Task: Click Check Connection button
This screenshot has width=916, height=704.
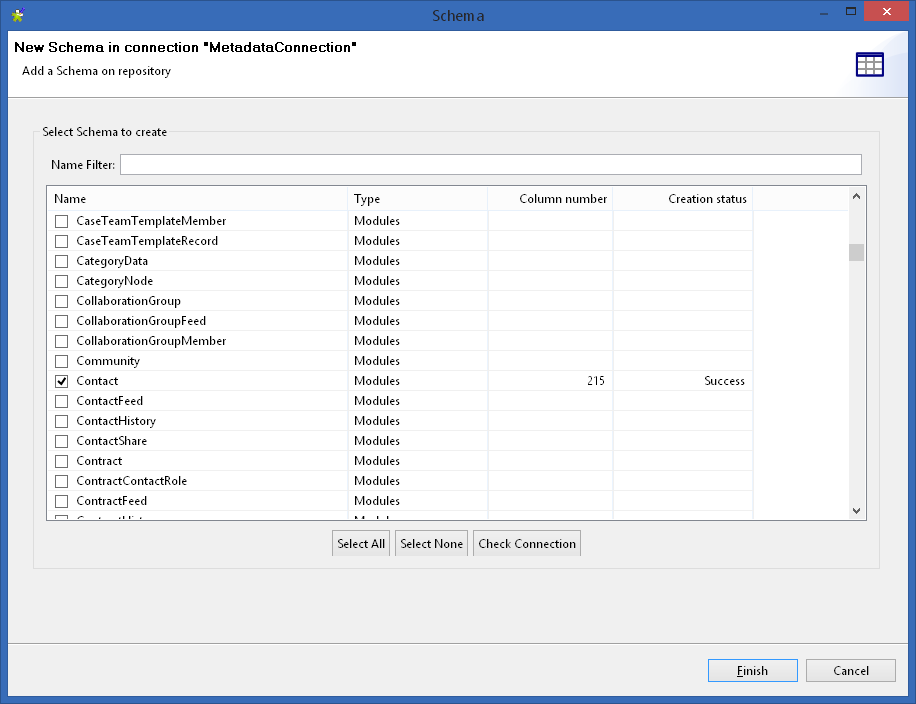Action: click(527, 544)
